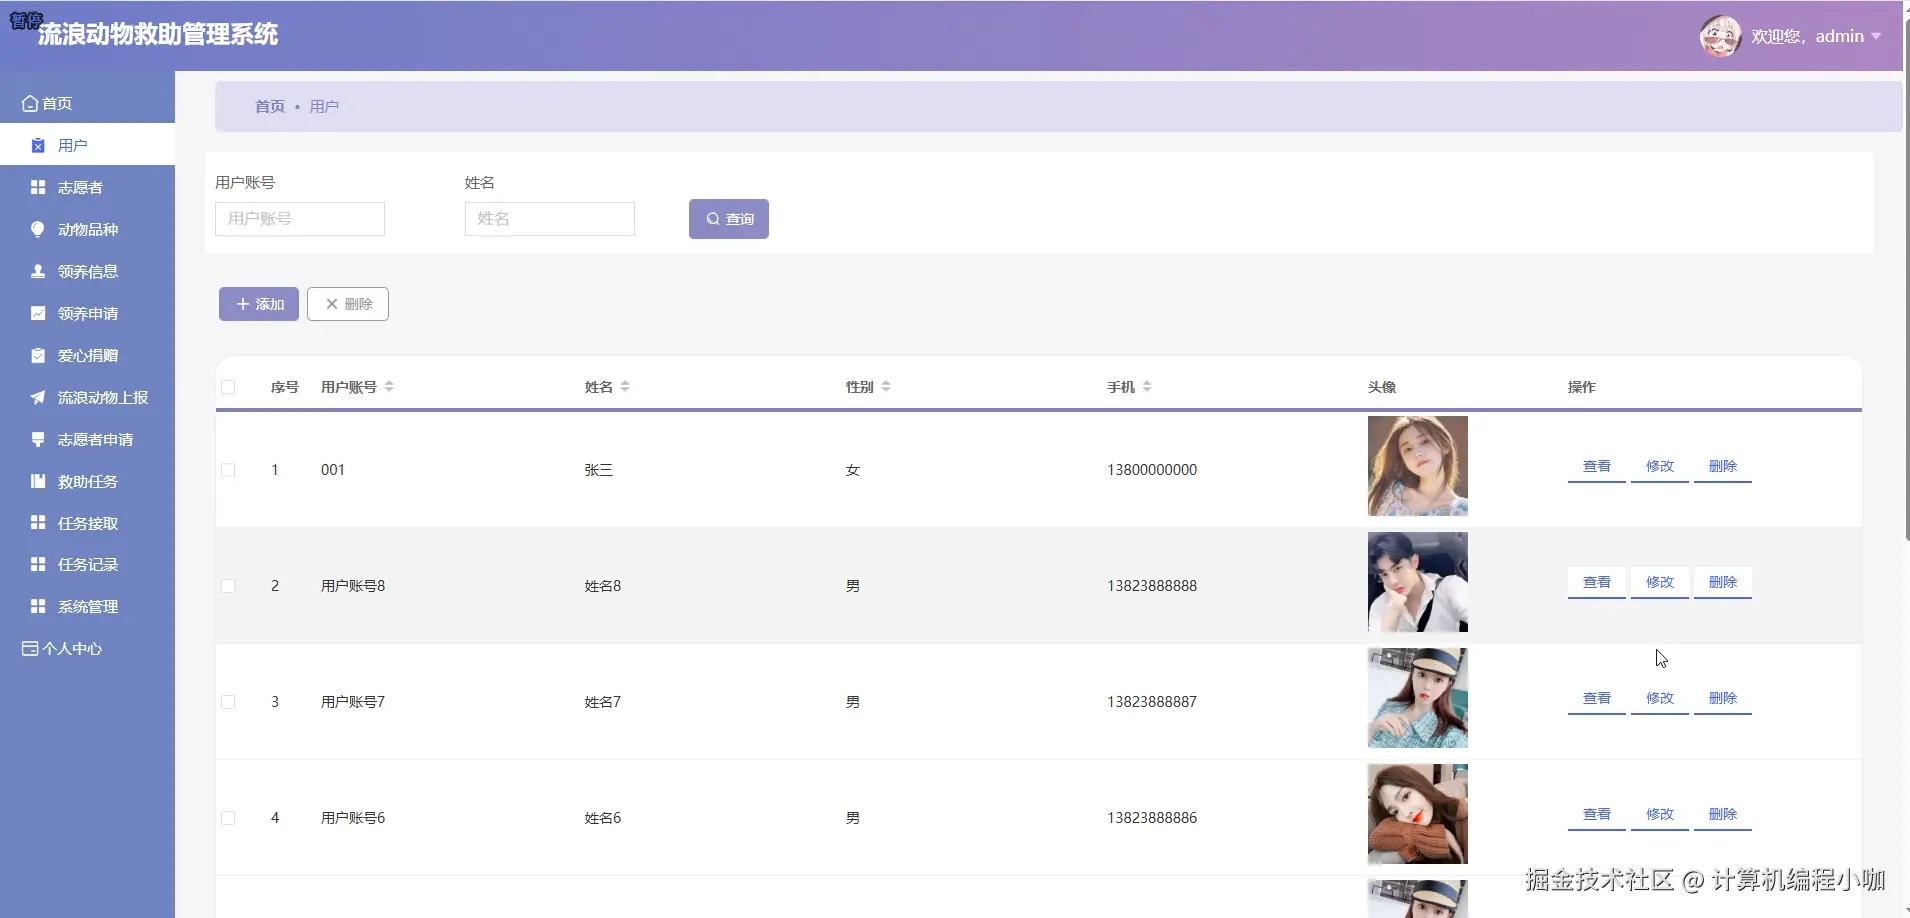Click the 个人中心 card icon

[30, 649]
